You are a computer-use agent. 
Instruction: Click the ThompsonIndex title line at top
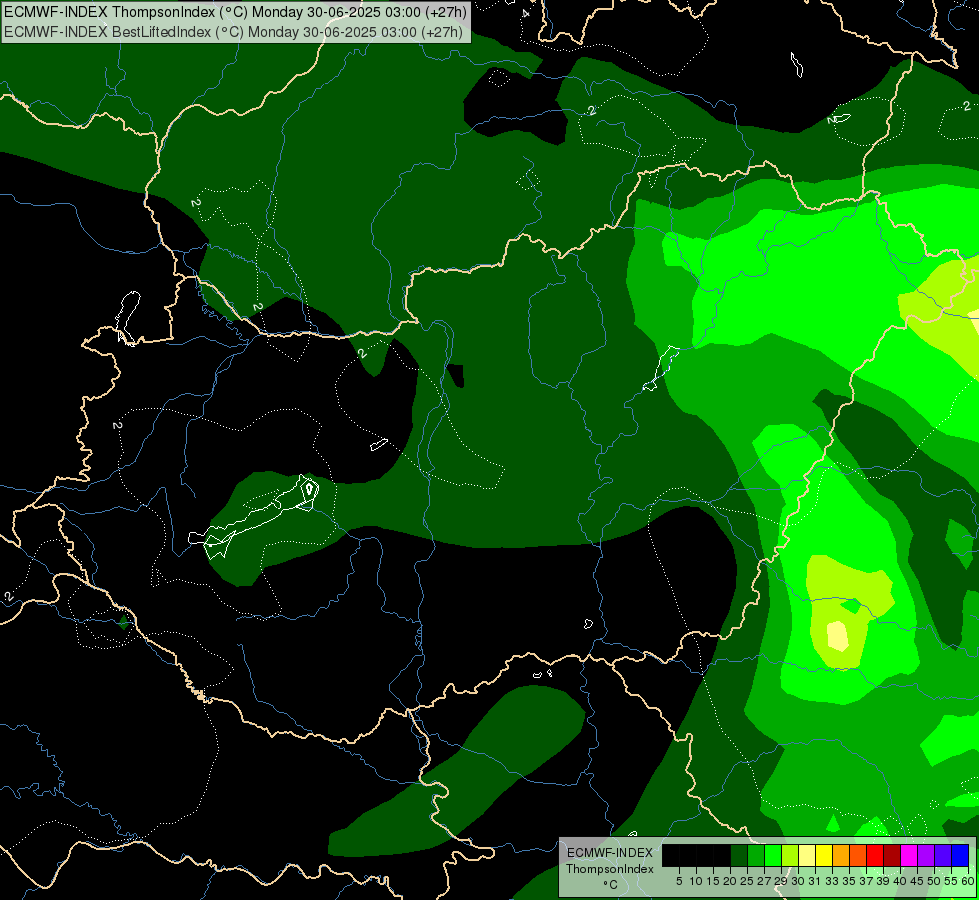[235, 12]
